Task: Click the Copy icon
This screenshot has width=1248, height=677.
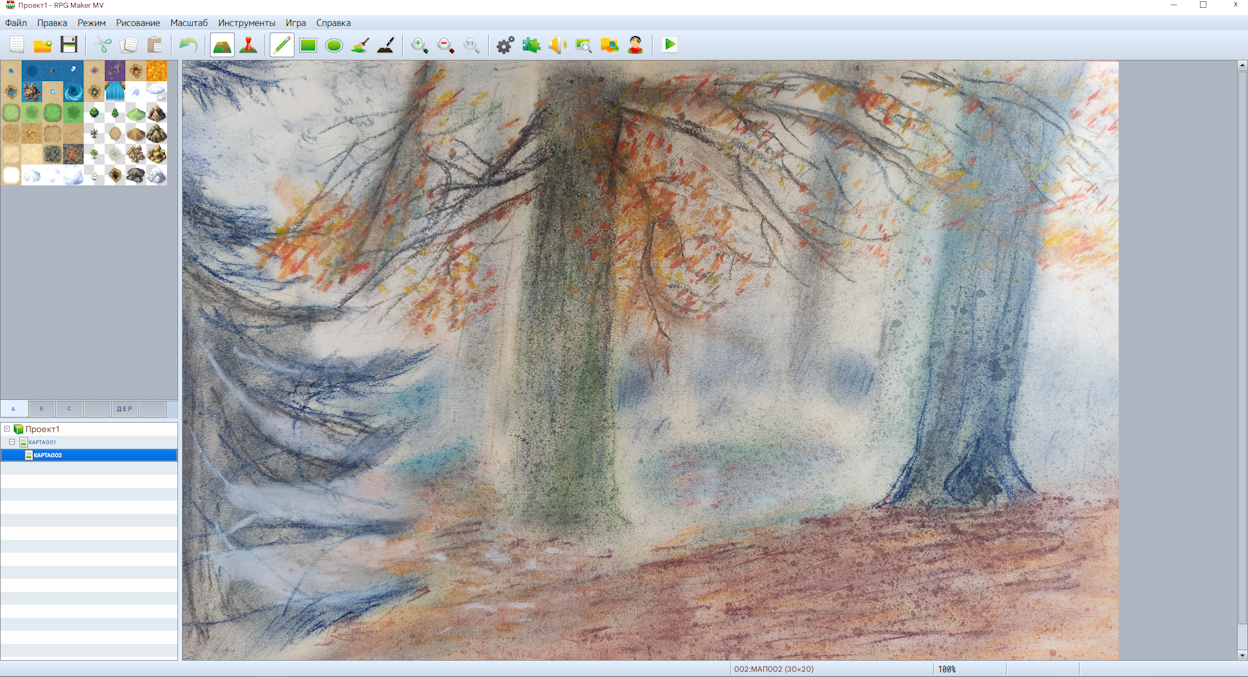Action: (x=129, y=45)
